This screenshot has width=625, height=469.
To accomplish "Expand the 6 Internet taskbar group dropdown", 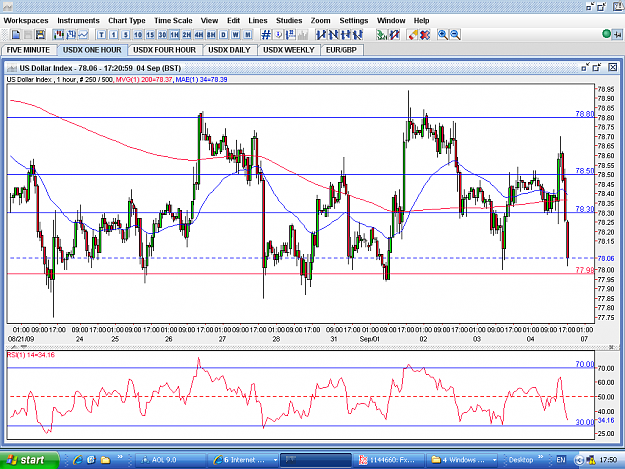I will click(275, 460).
